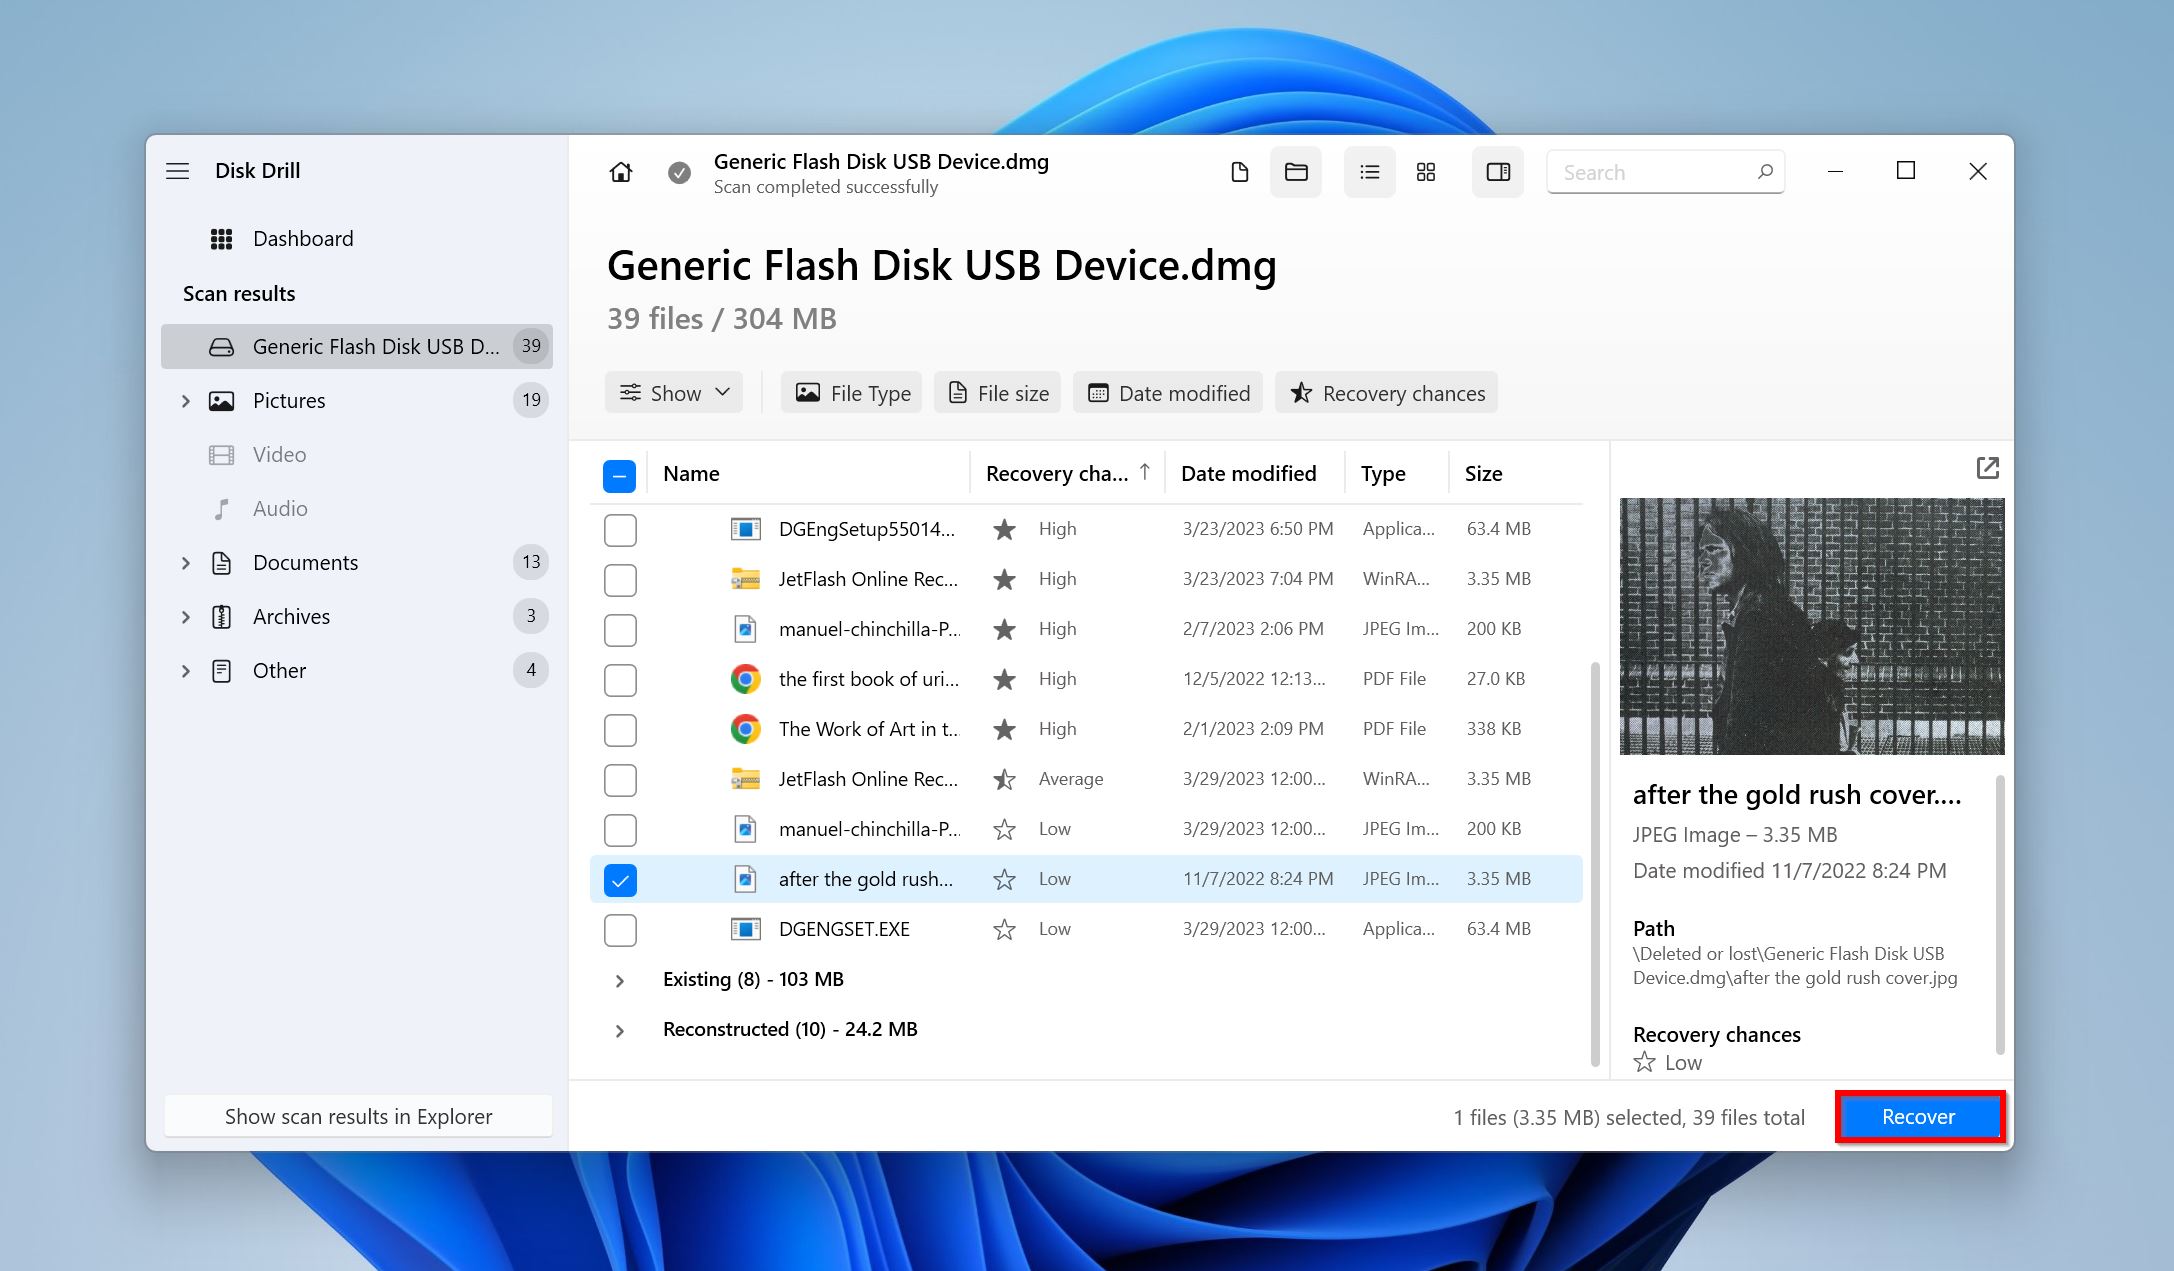
Task: Click the home navigation icon
Action: [620, 171]
